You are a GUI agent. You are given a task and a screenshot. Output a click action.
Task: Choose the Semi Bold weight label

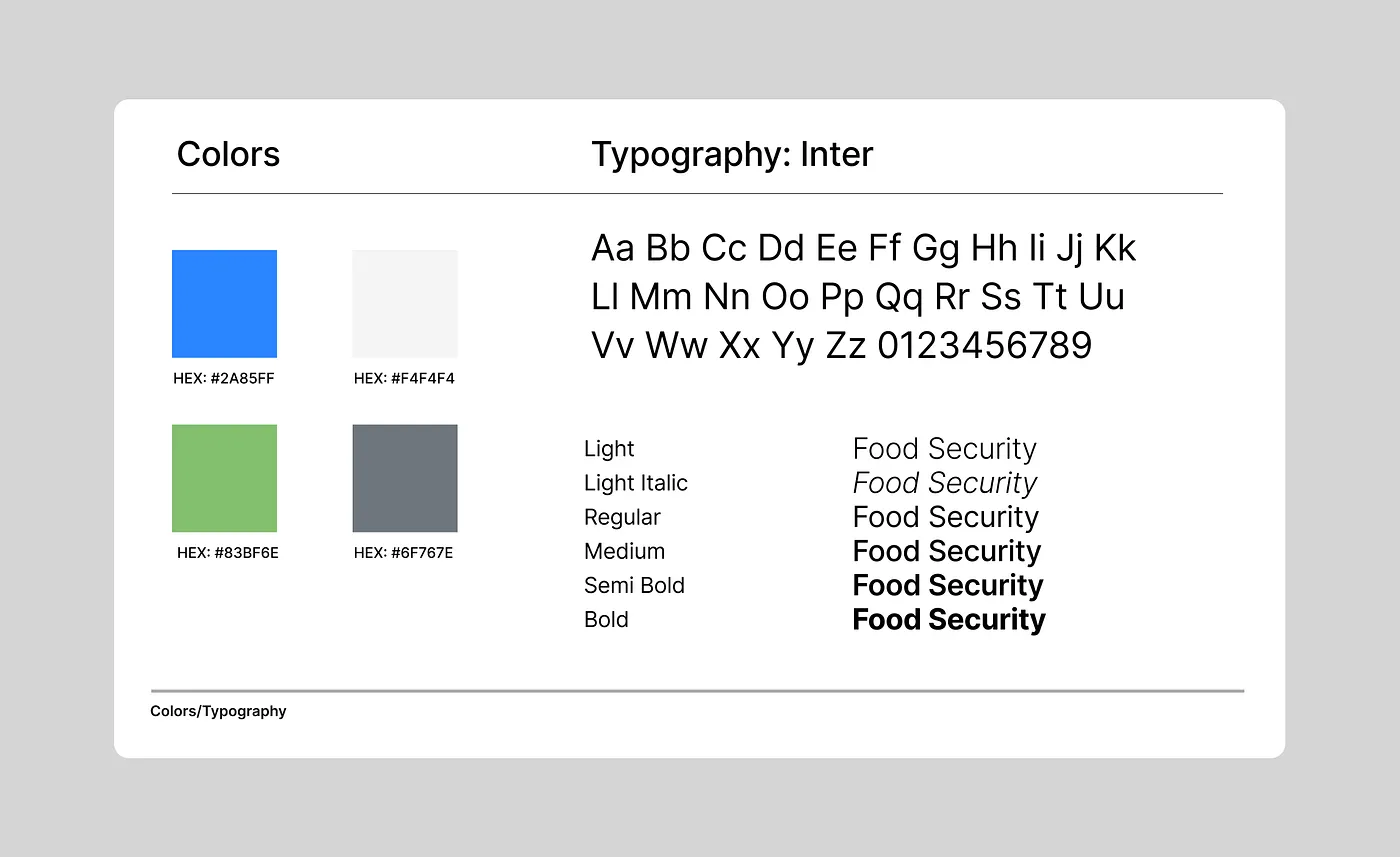tap(634, 585)
